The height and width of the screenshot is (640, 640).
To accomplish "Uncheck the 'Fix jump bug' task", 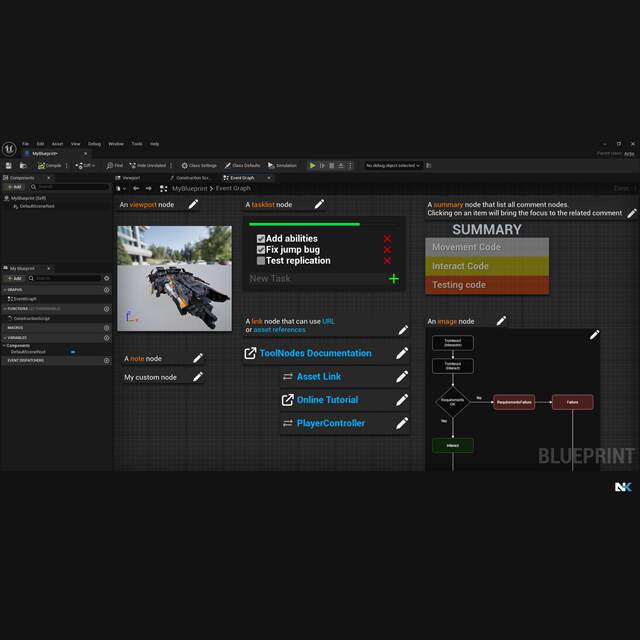I will pyautogui.click(x=261, y=249).
